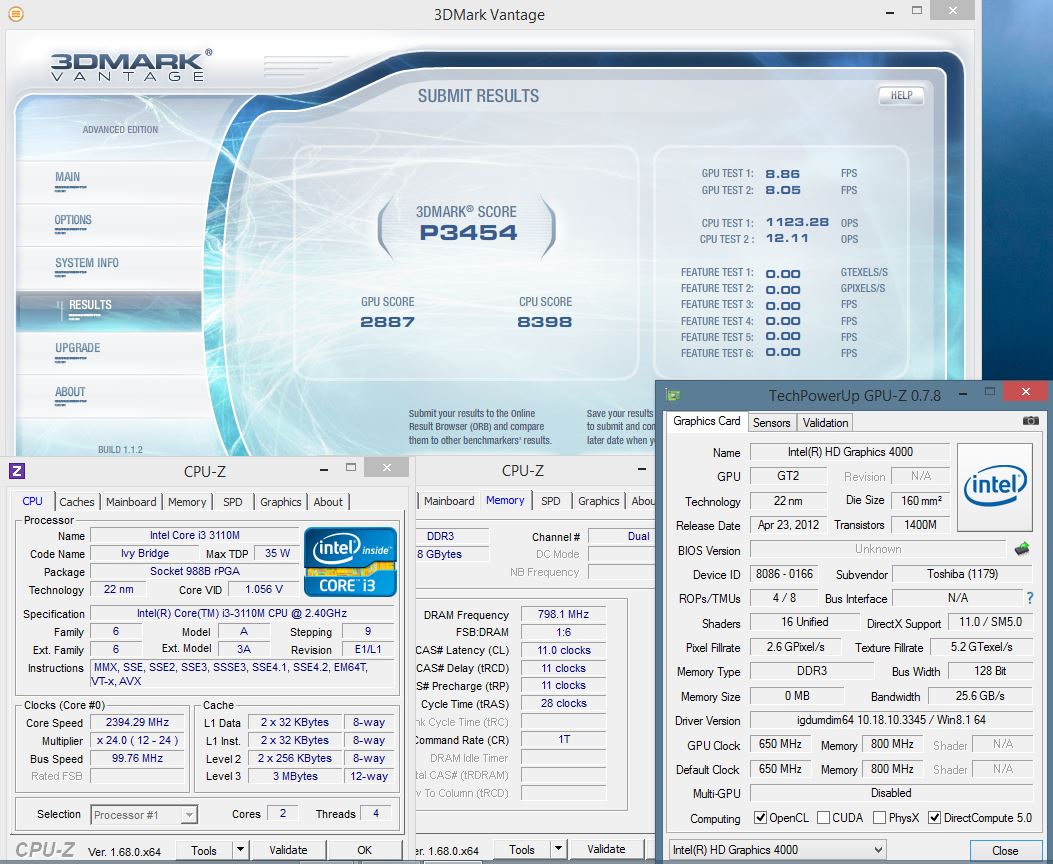Open SPD tab in second CPU-Z window
1053x864 pixels.
click(x=551, y=501)
